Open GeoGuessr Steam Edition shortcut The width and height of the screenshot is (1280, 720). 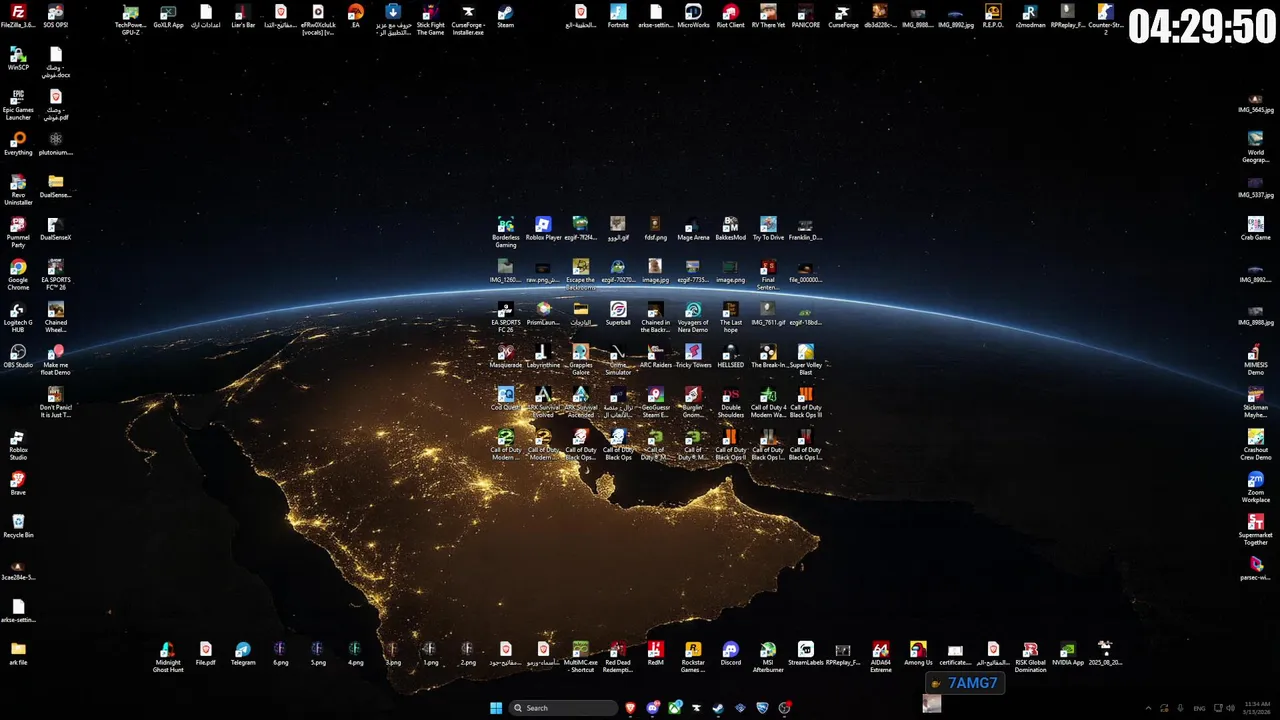tap(656, 402)
